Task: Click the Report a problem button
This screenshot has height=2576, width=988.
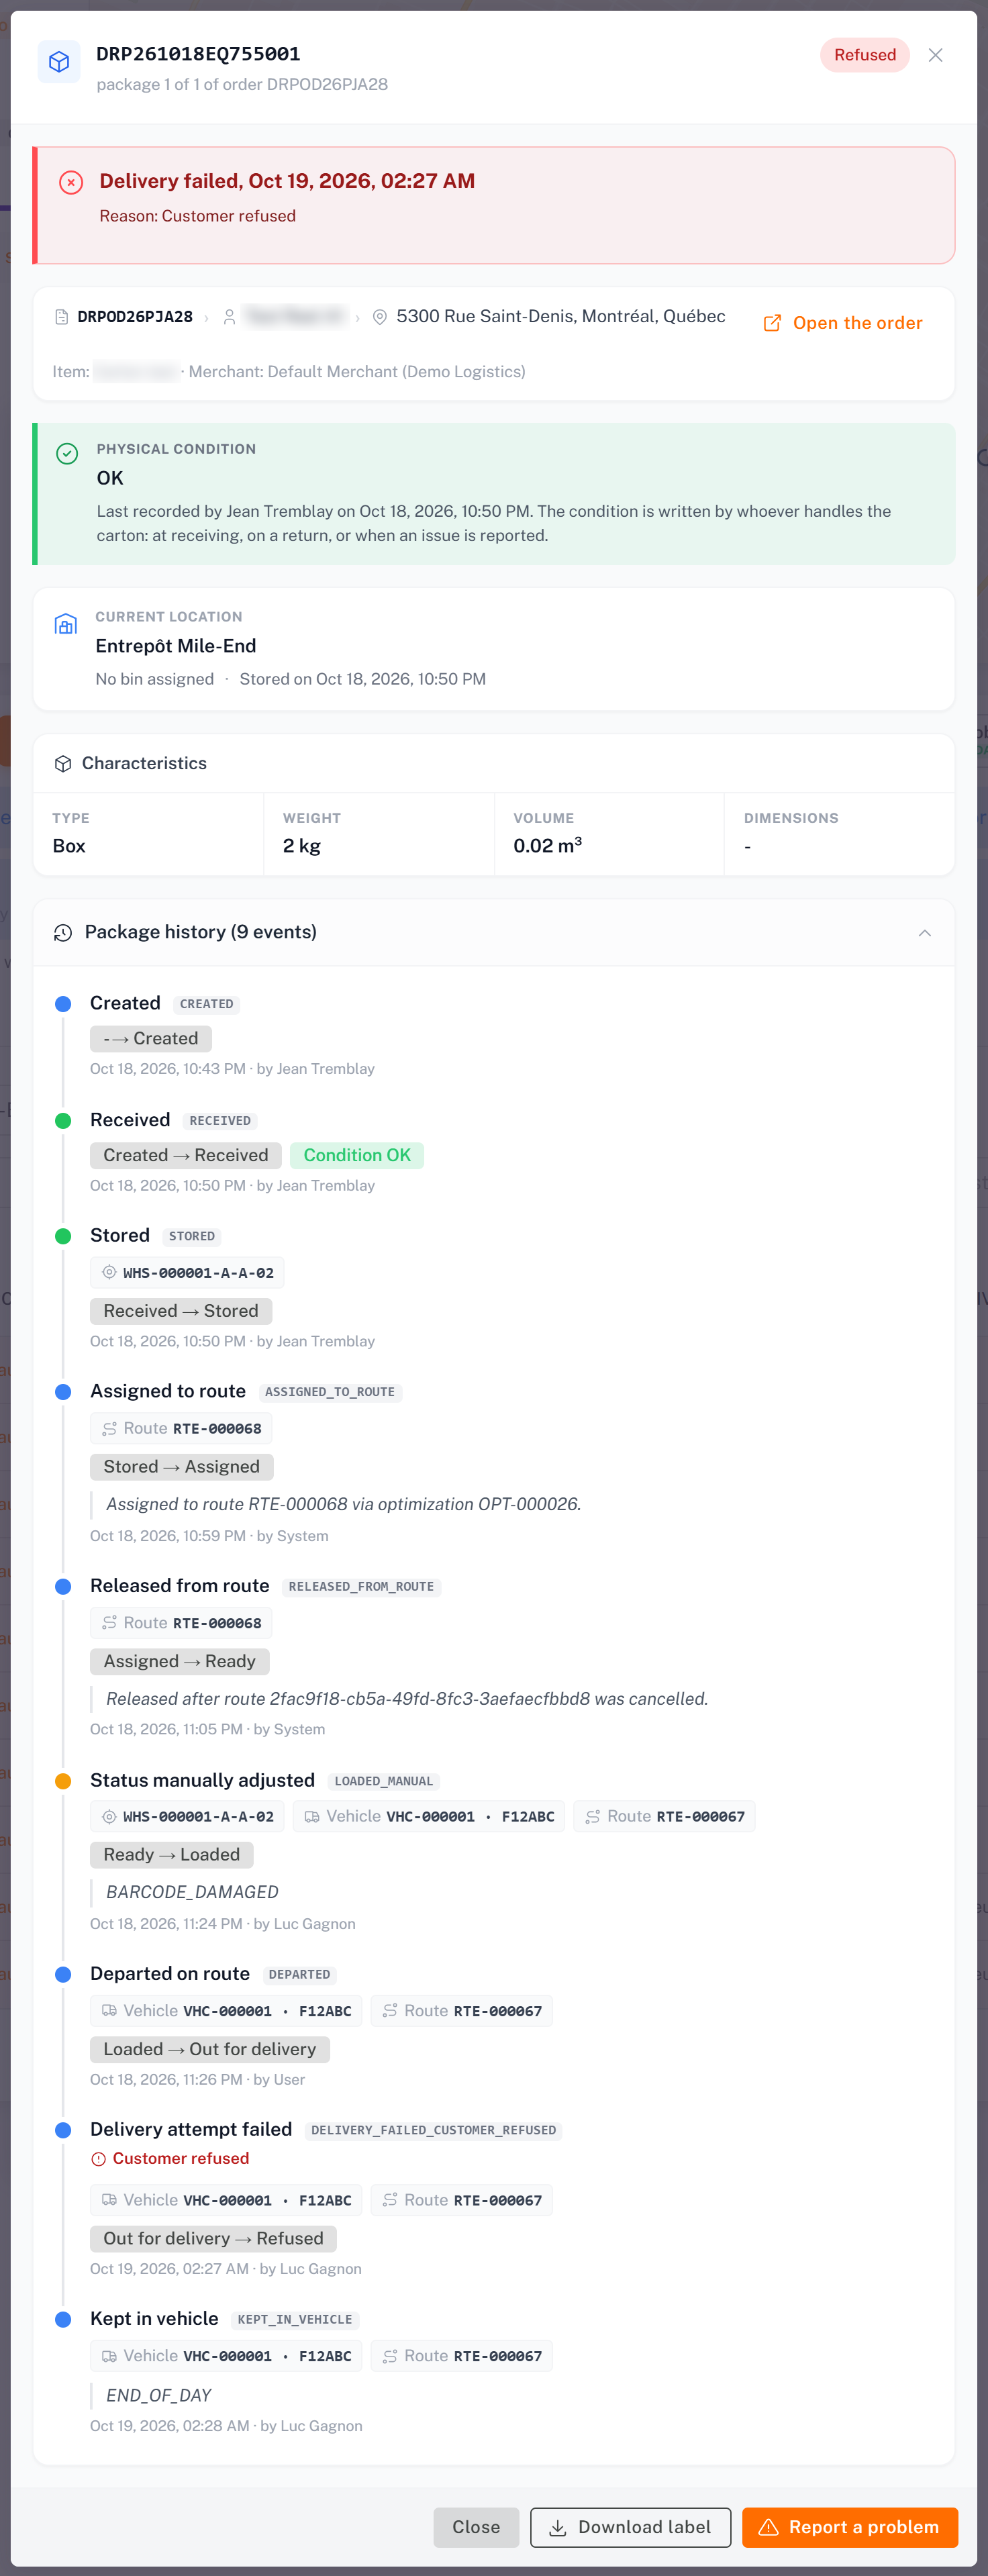Action: (x=849, y=2527)
